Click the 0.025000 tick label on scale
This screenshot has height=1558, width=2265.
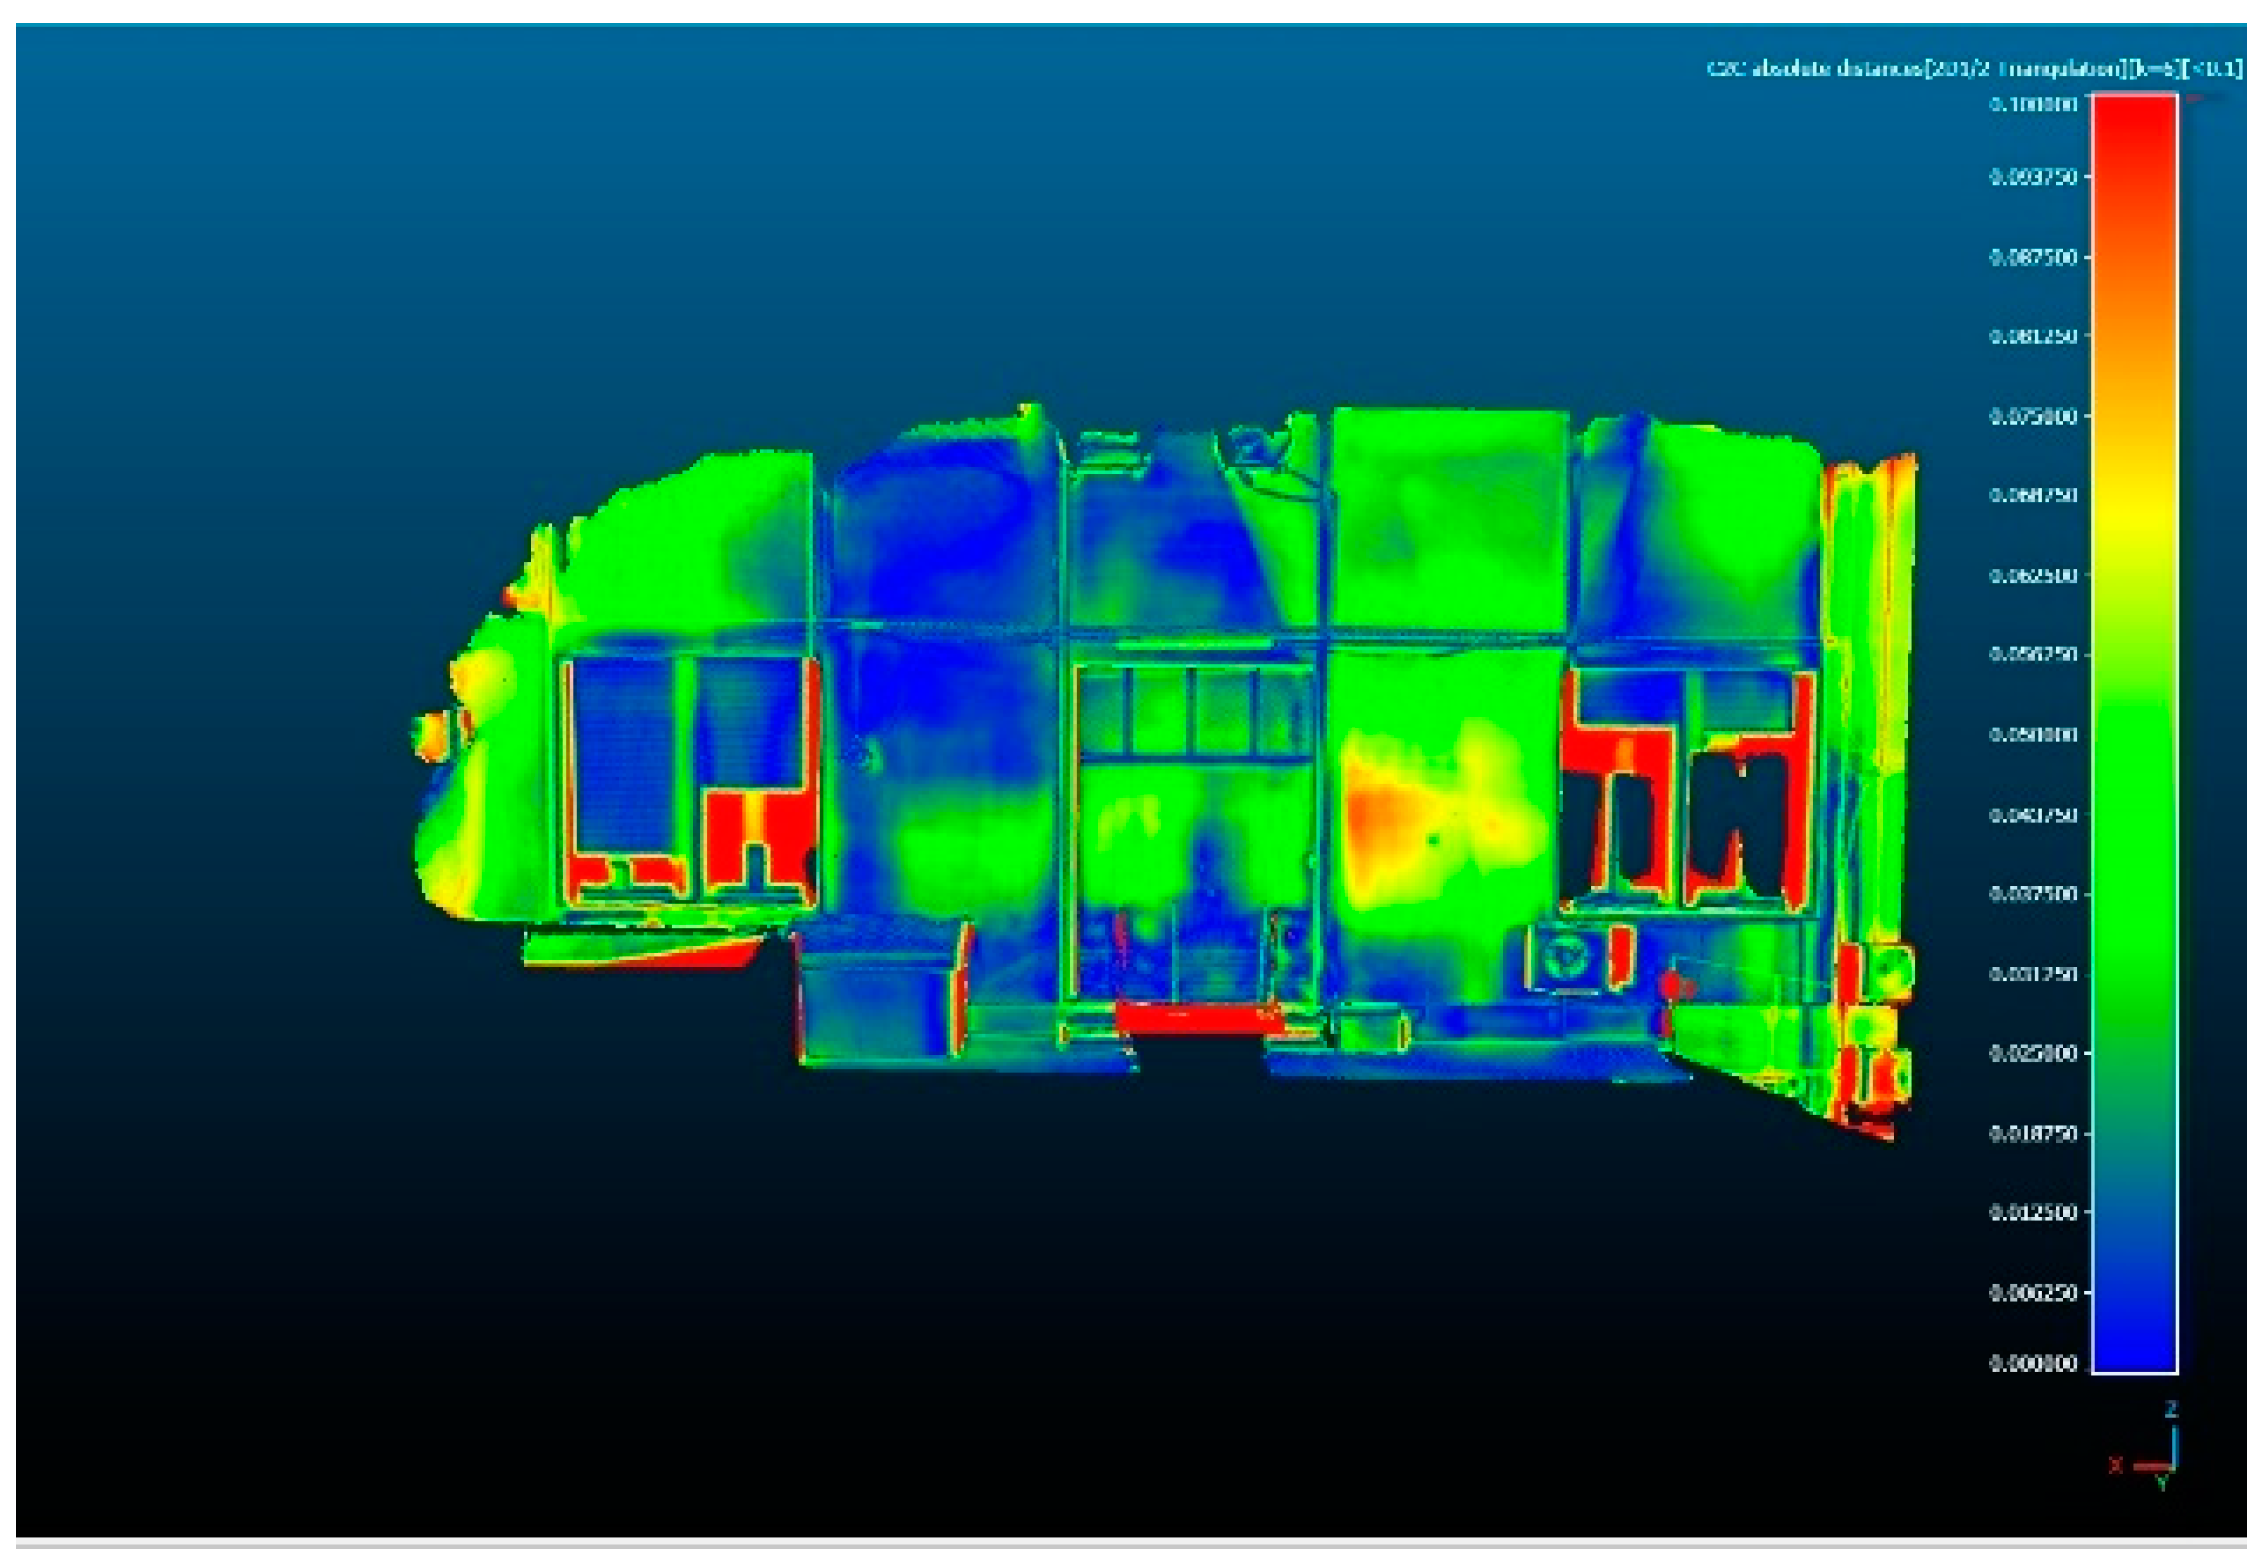[x=2033, y=1053]
